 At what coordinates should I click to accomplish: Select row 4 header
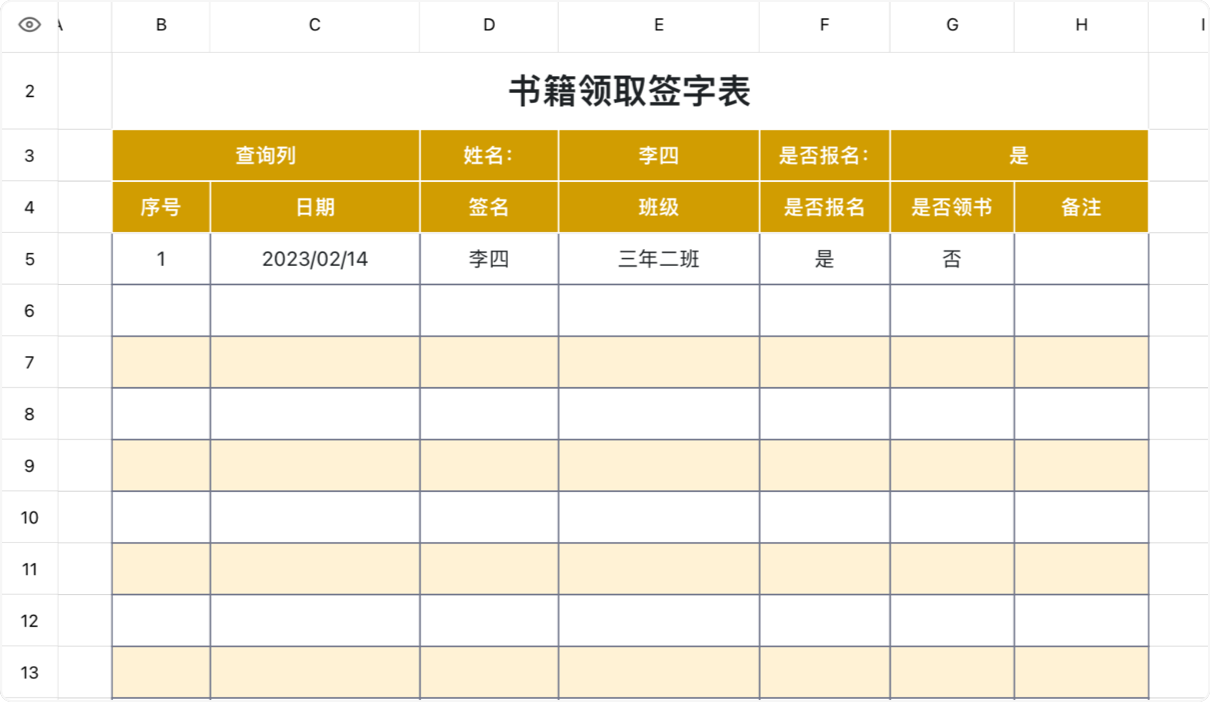29,207
